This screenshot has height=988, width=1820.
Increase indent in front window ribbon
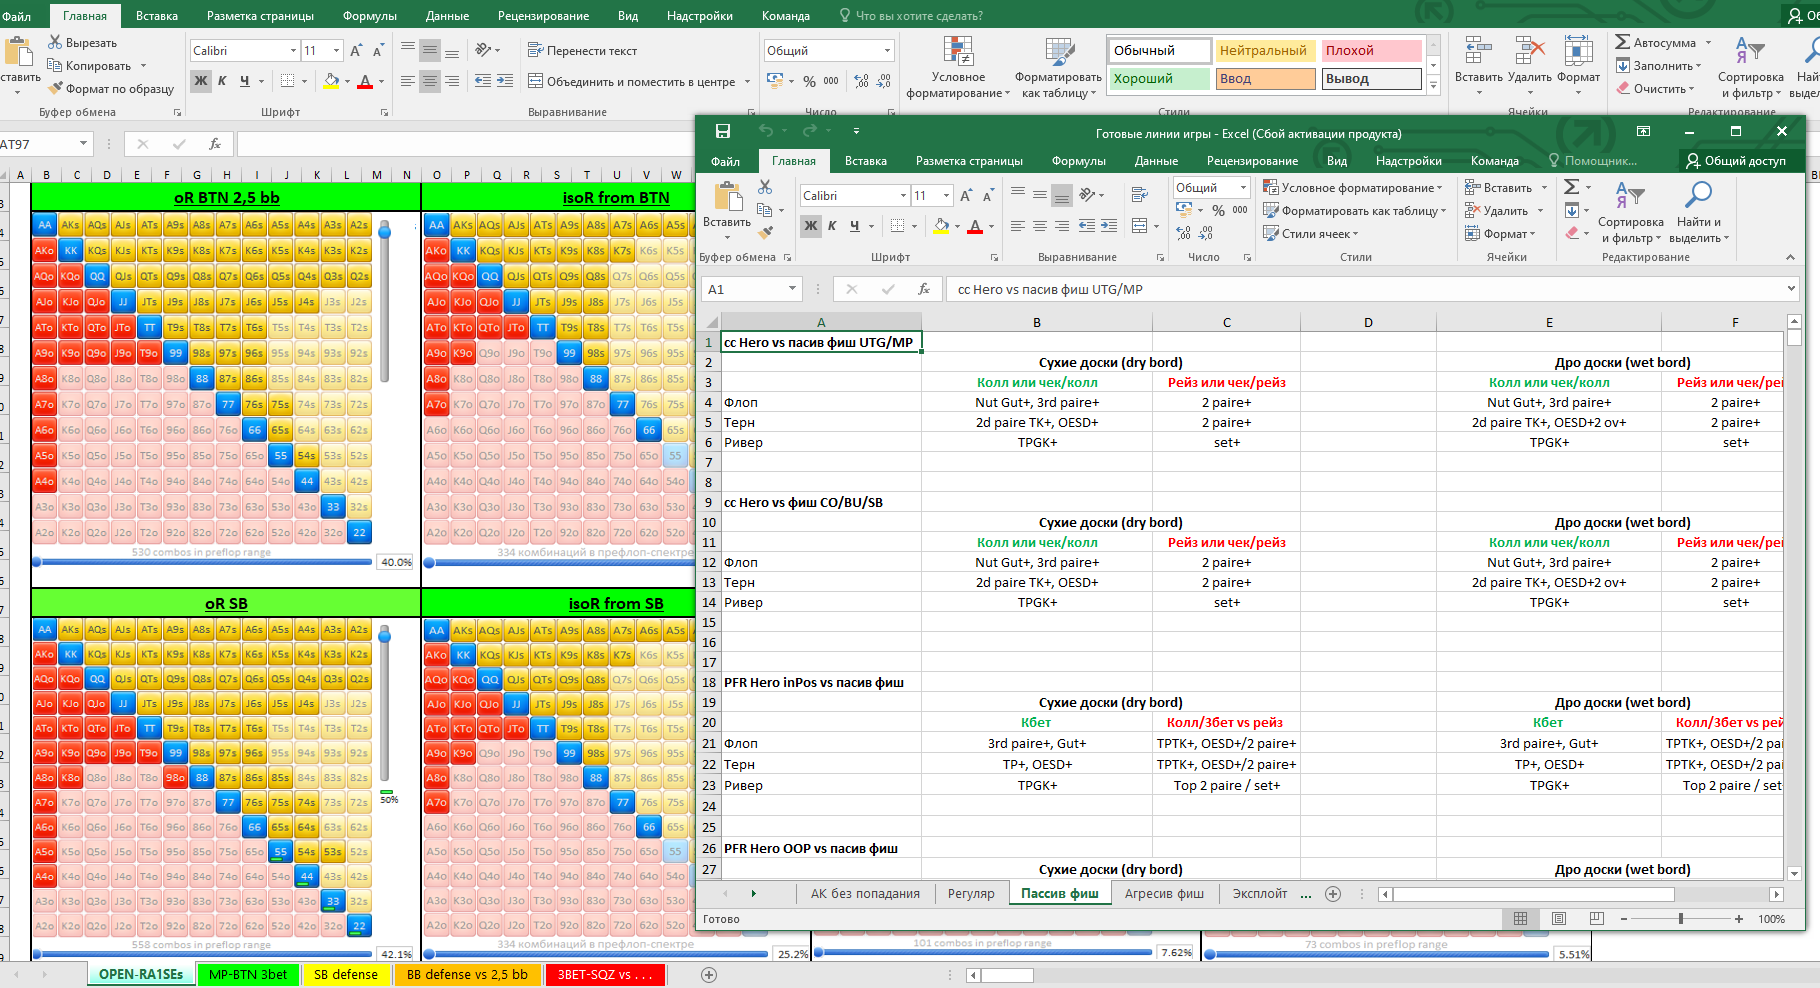coord(1109,226)
